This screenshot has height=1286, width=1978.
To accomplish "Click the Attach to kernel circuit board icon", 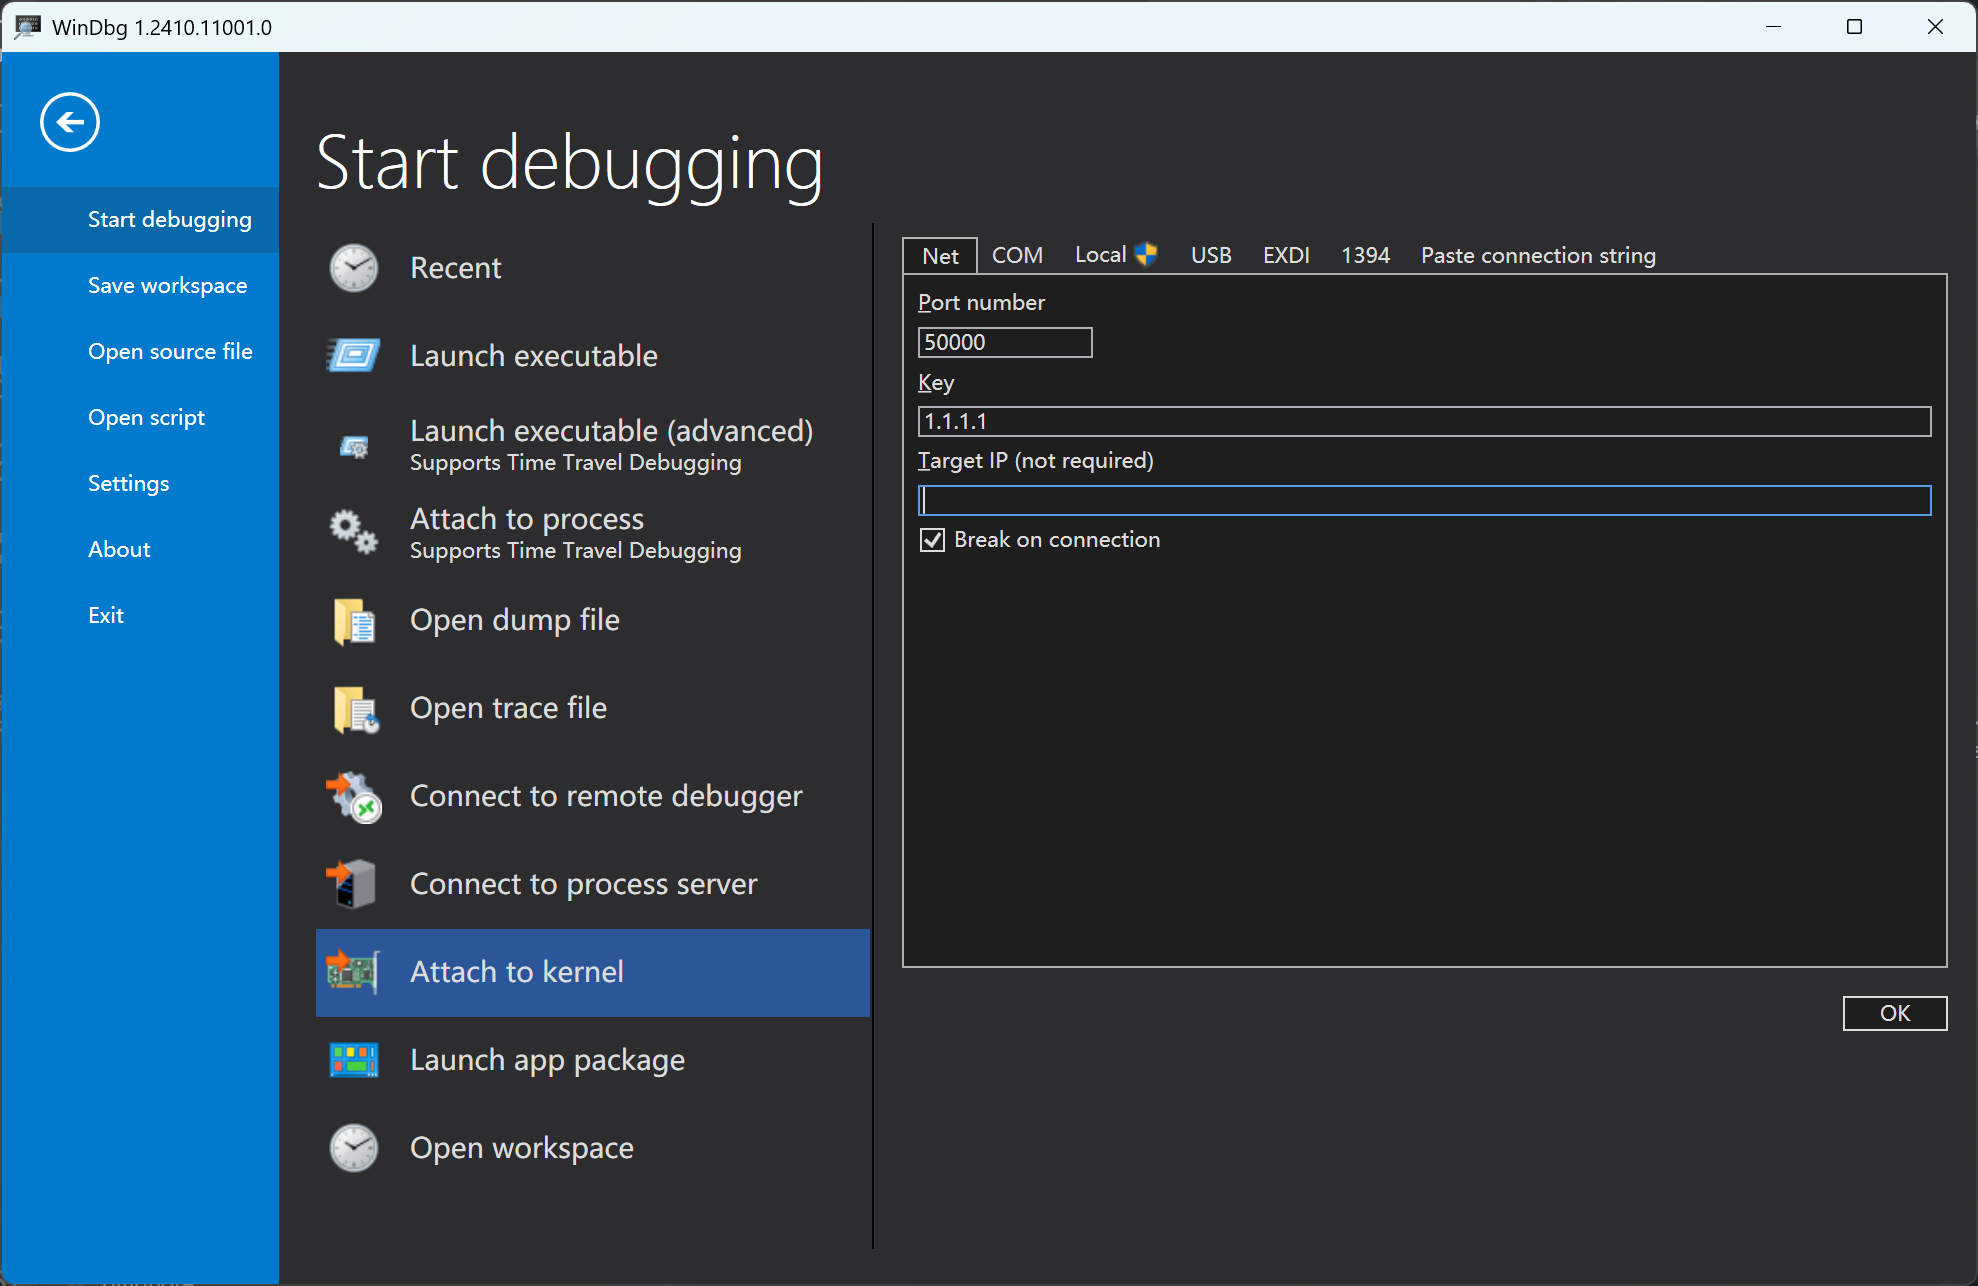I will [x=353, y=972].
